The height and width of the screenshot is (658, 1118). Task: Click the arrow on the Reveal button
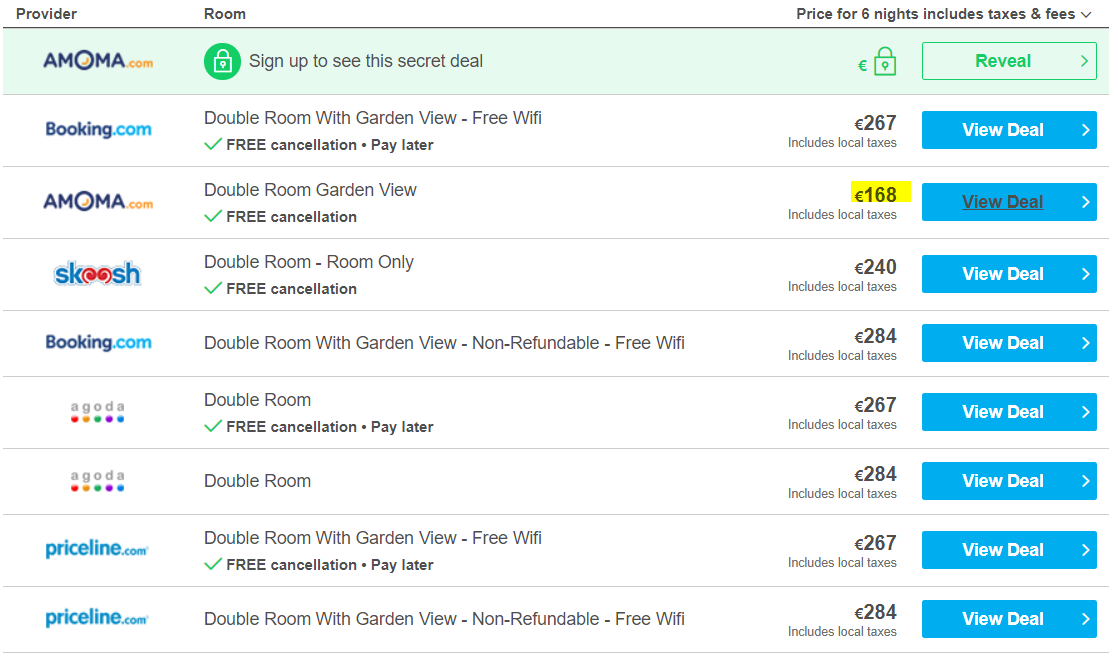pos(1084,61)
